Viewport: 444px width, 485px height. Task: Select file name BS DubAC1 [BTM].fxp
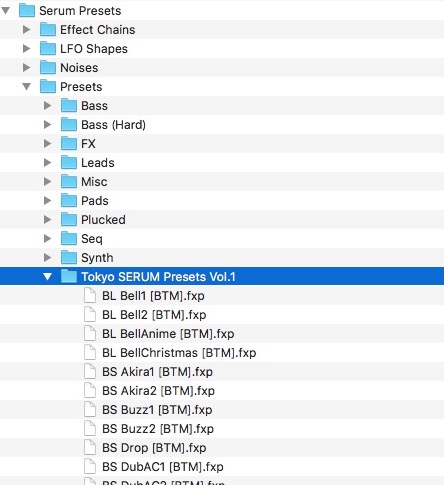pyautogui.click(x=163, y=467)
